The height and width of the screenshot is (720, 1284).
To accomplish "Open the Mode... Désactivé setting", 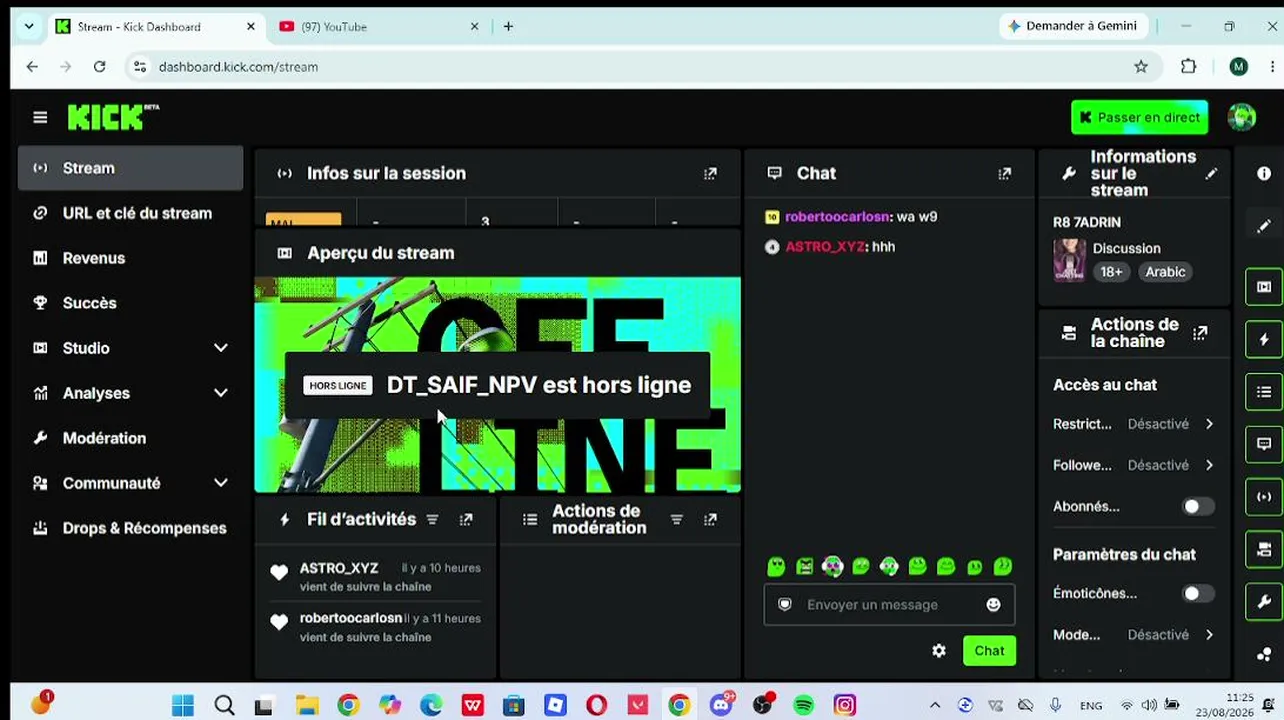I will click(x=1134, y=635).
